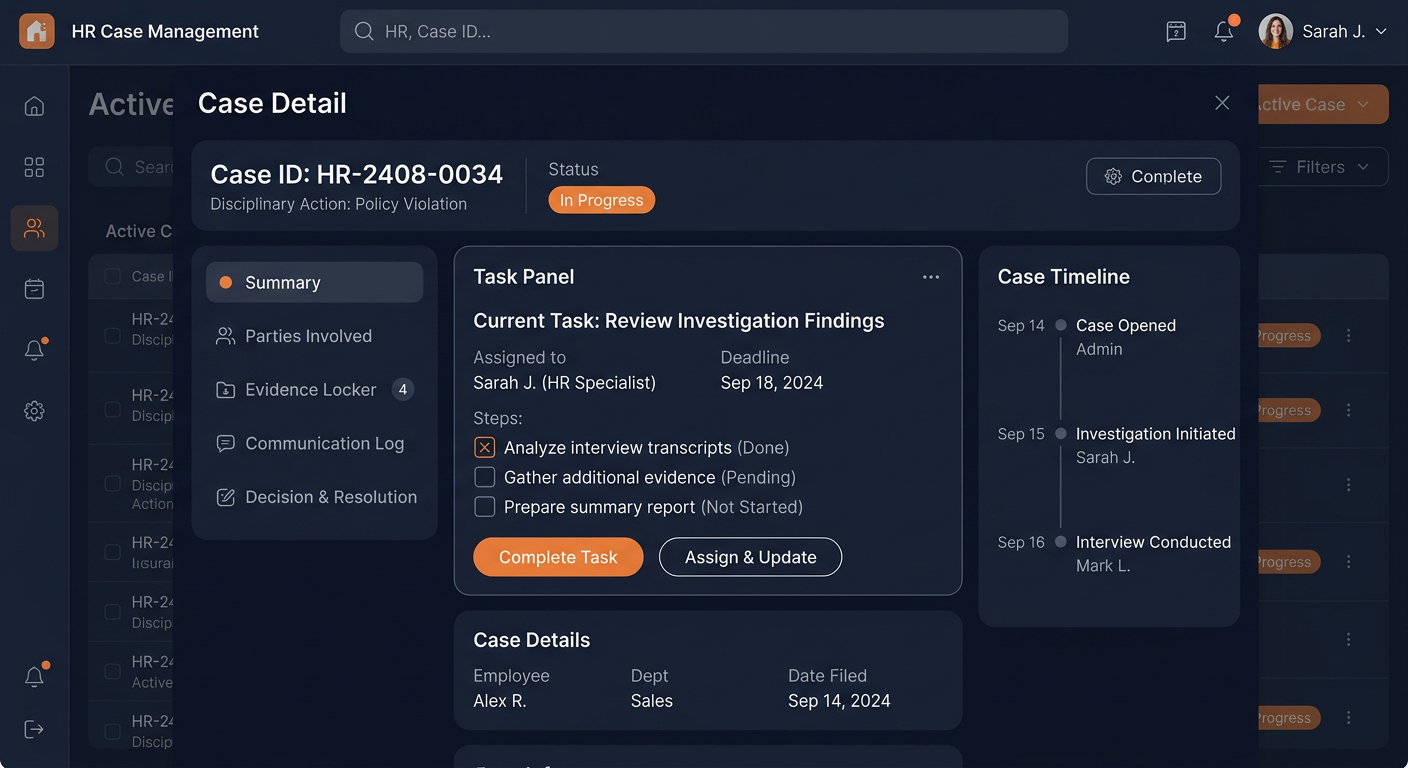1408x768 pixels.
Task: Open the dashboard grid icon in the sidebar
Action: click(34, 167)
